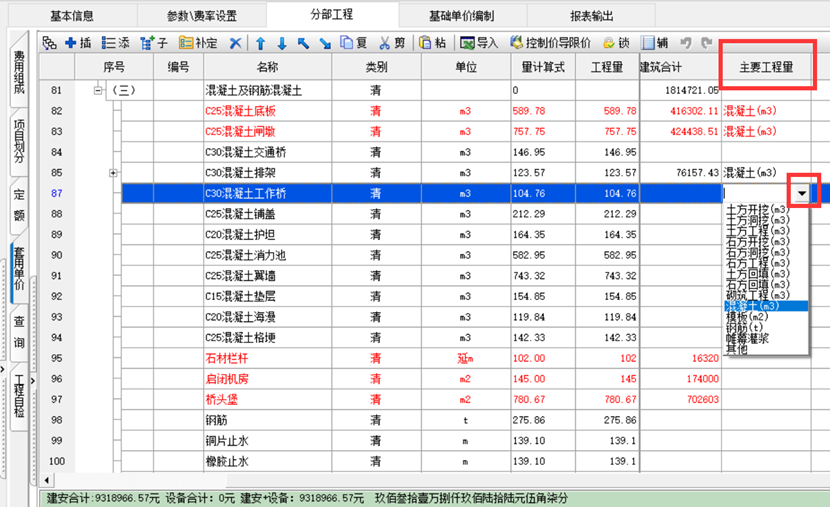Demote item with down-right arrow icon
This screenshot has height=507, width=830.
coord(325,43)
